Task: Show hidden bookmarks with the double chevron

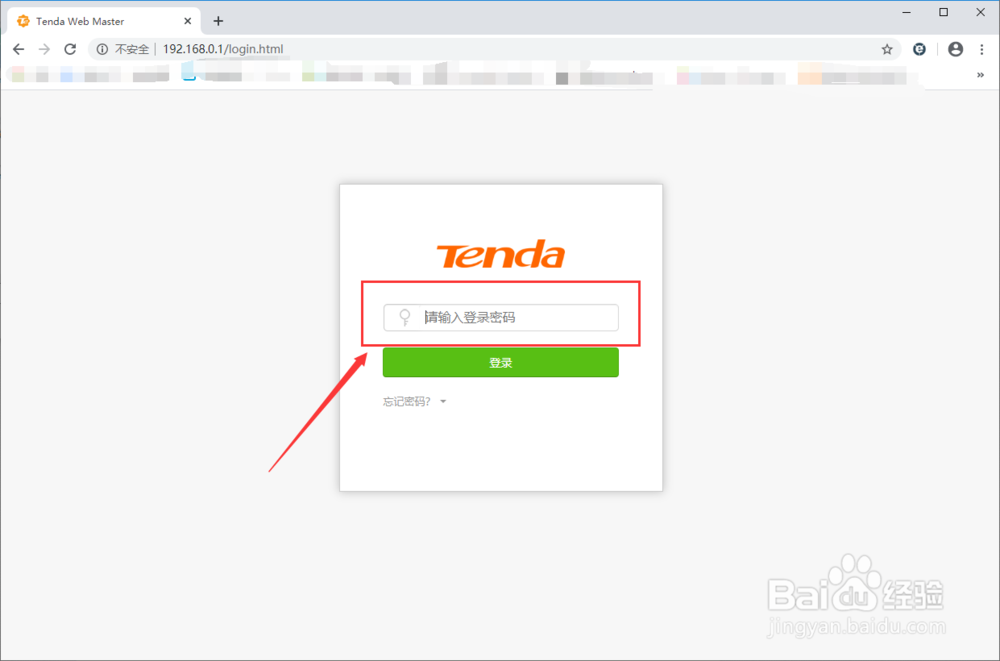Action: pyautogui.click(x=980, y=75)
